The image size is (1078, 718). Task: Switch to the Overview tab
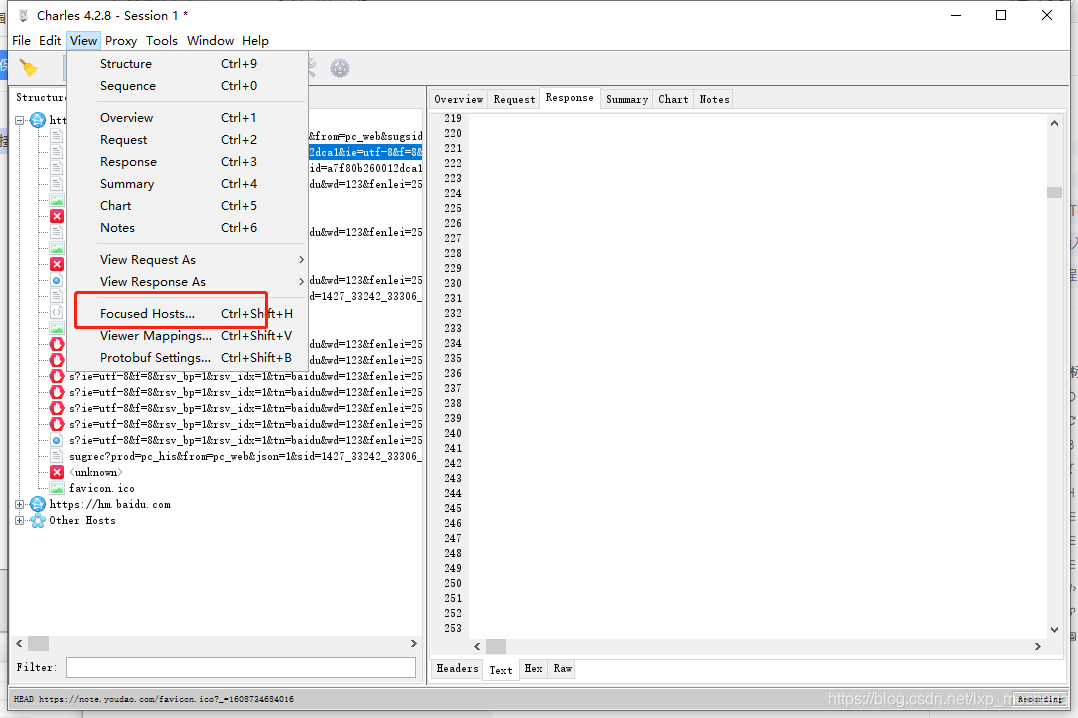(x=459, y=99)
